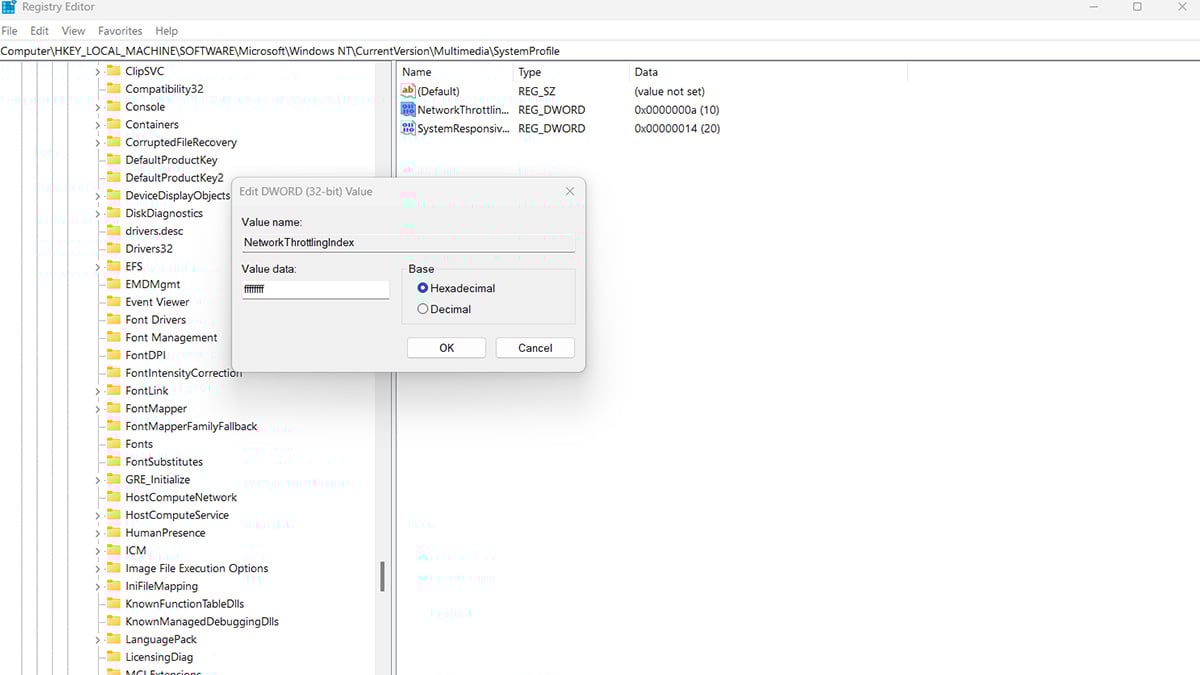Click the DiskDiagnostics folder icon

(x=113, y=214)
